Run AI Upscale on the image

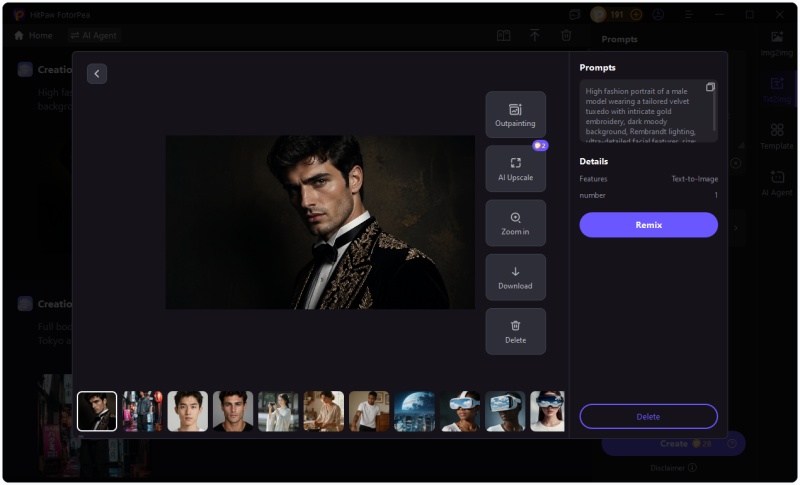click(x=515, y=169)
